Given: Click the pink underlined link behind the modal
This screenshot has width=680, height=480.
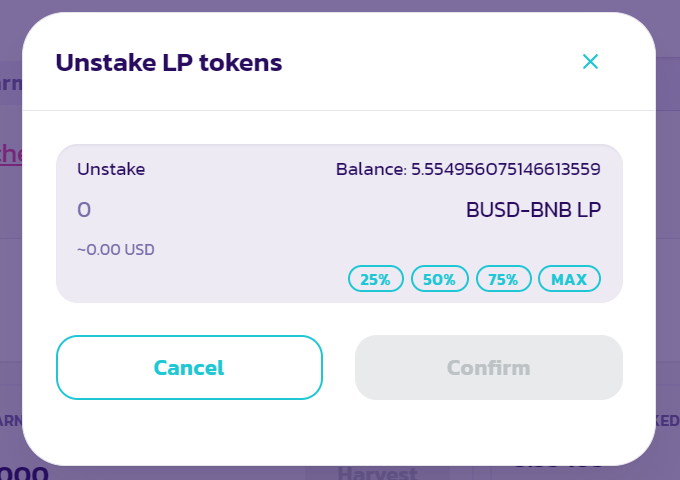Looking at the screenshot, I should pos(11,153).
